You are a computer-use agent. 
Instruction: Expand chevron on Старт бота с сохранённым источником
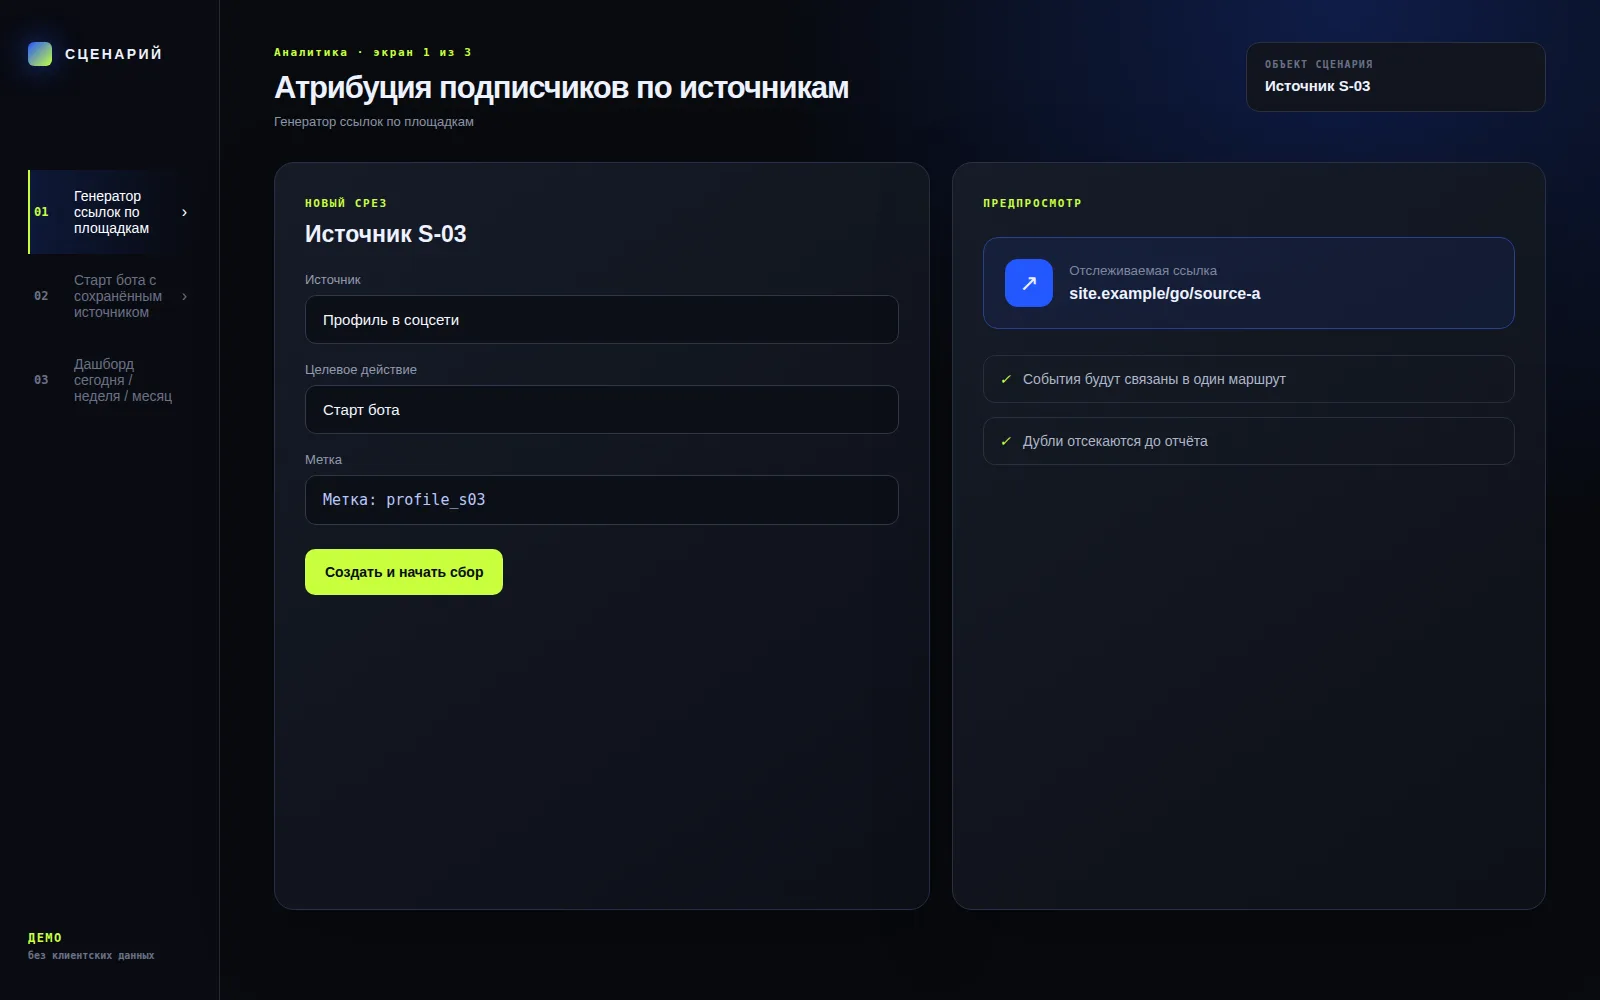pos(184,296)
